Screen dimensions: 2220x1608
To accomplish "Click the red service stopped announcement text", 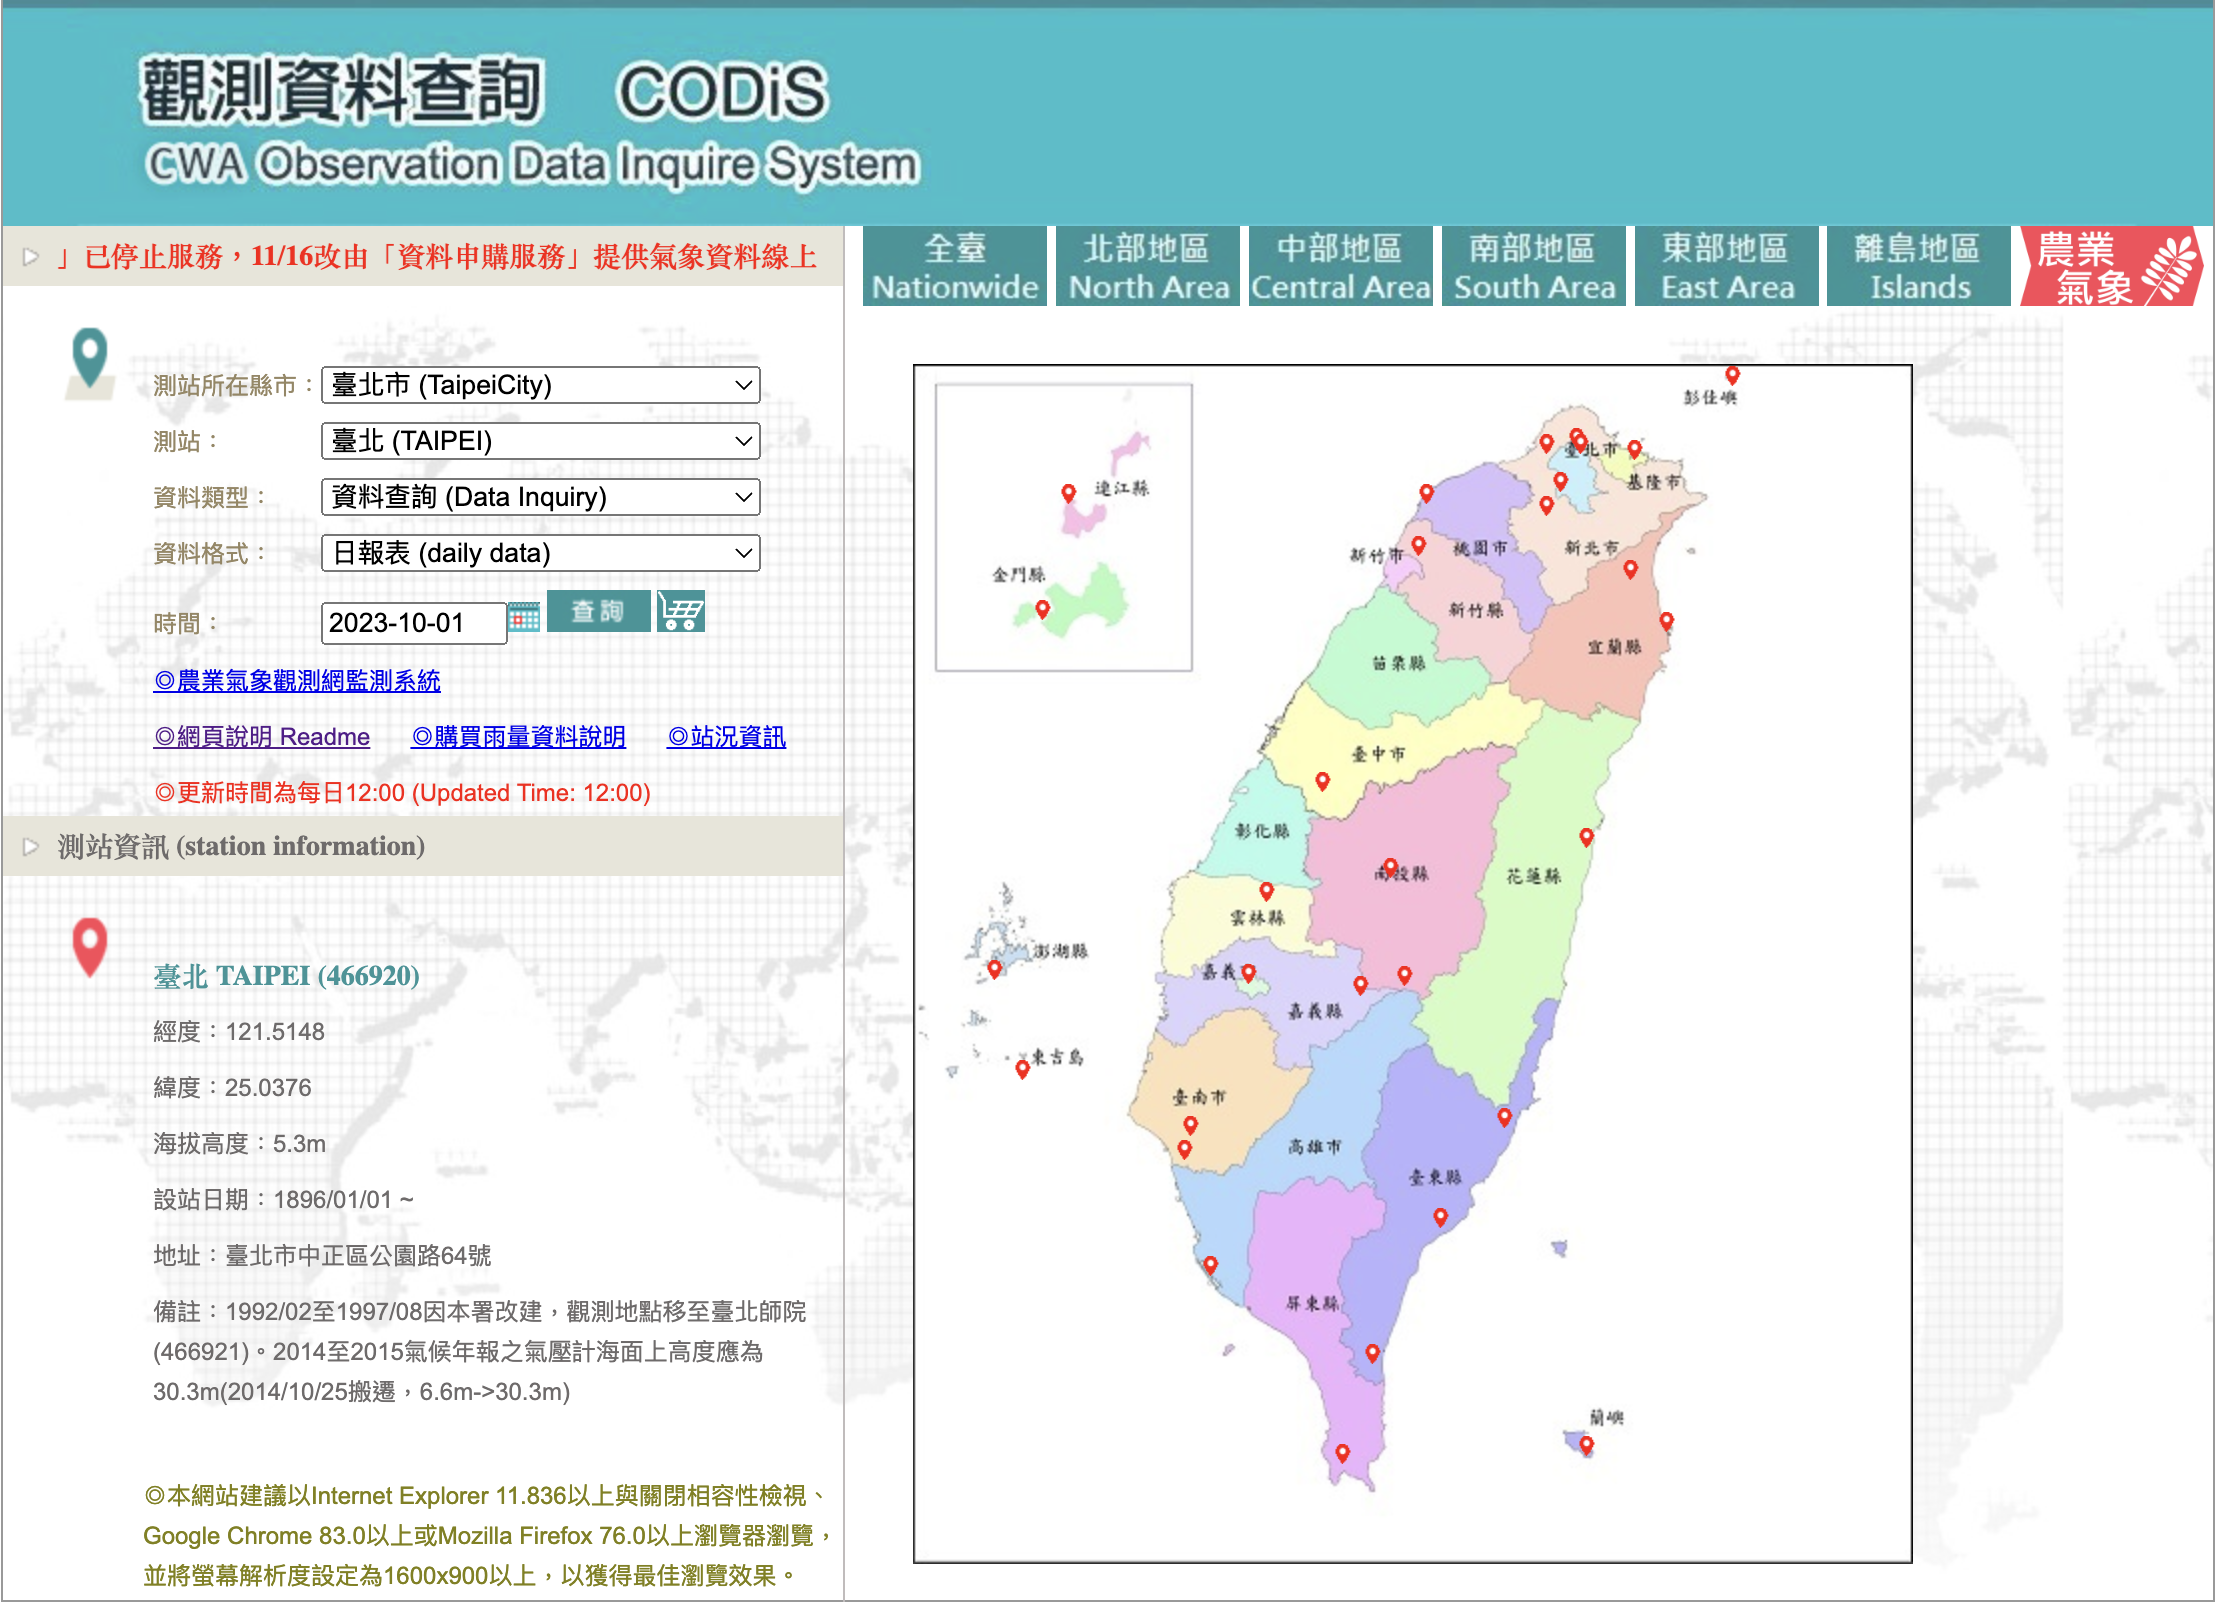I will click(436, 257).
